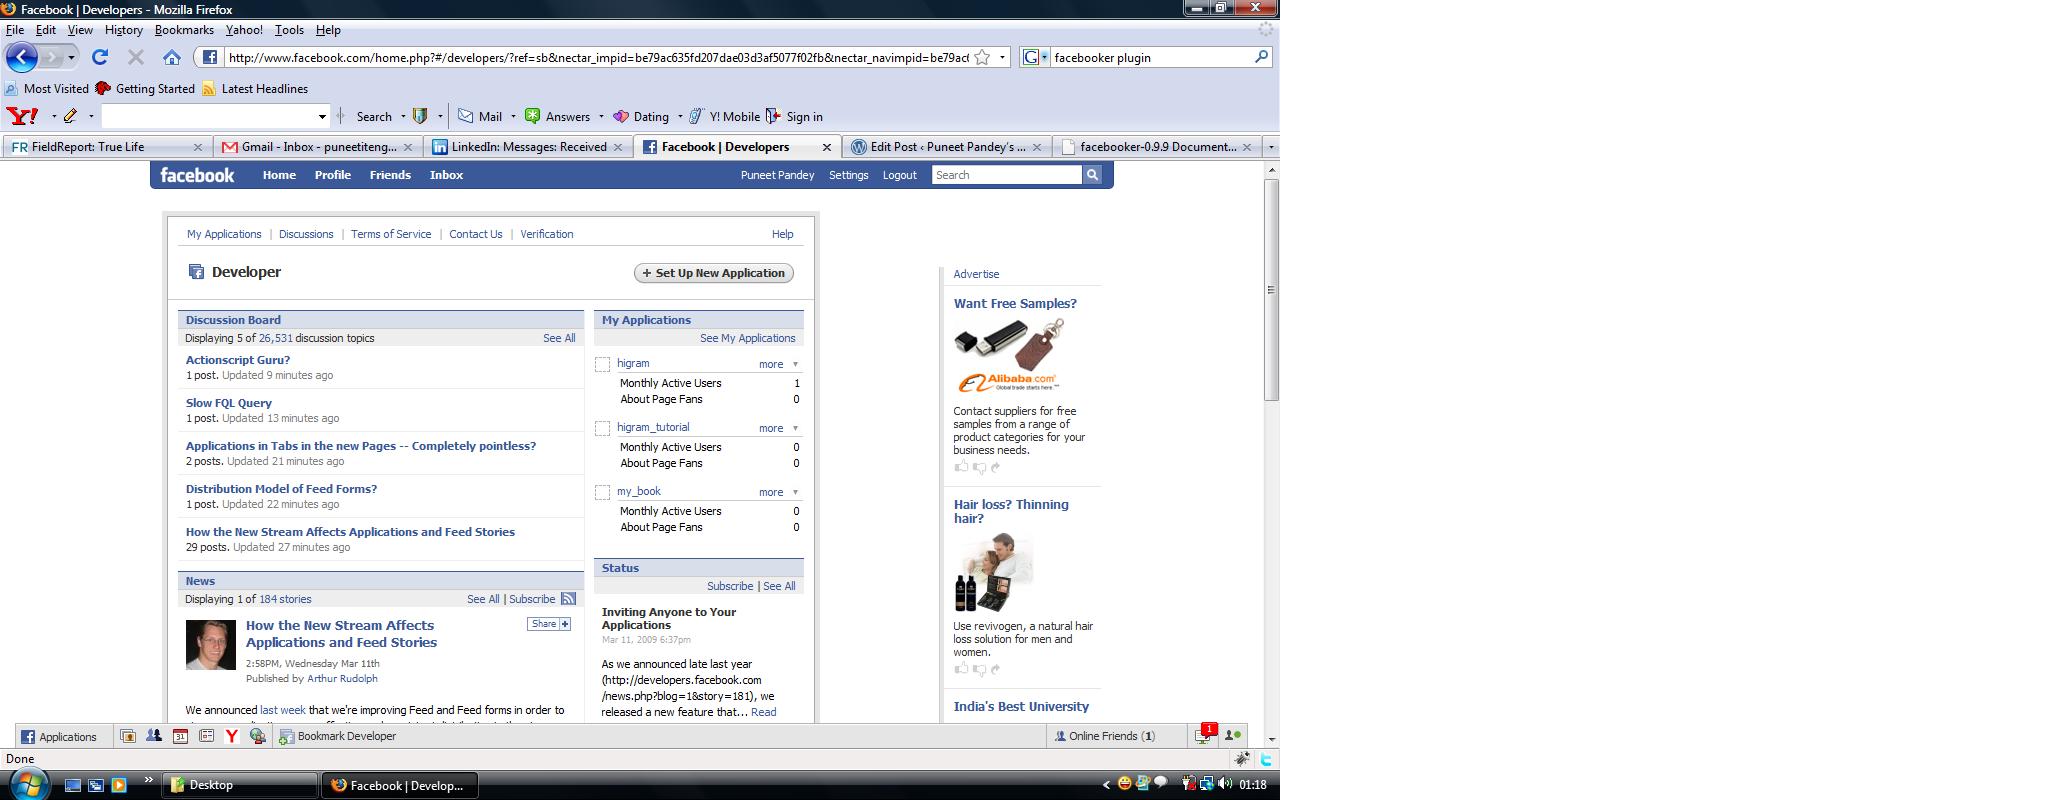Go to Firefox Home page icon
Viewport: 2056px width, 800px height.
[172, 58]
